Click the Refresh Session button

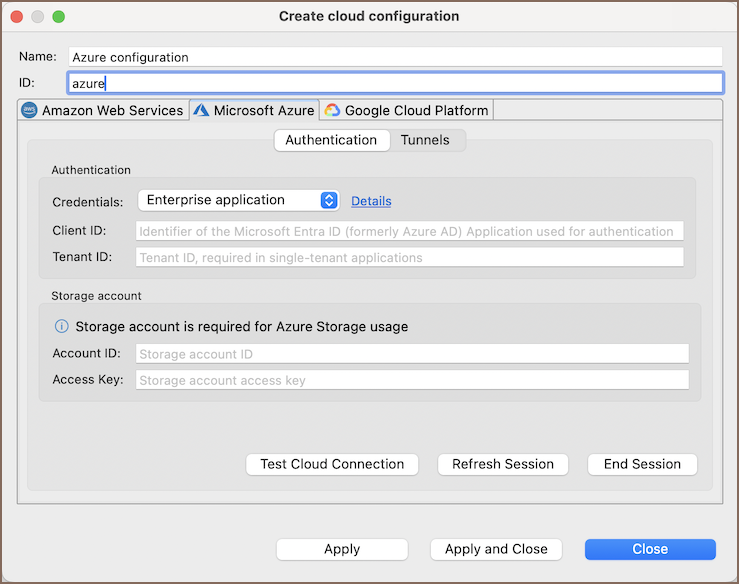[503, 464]
